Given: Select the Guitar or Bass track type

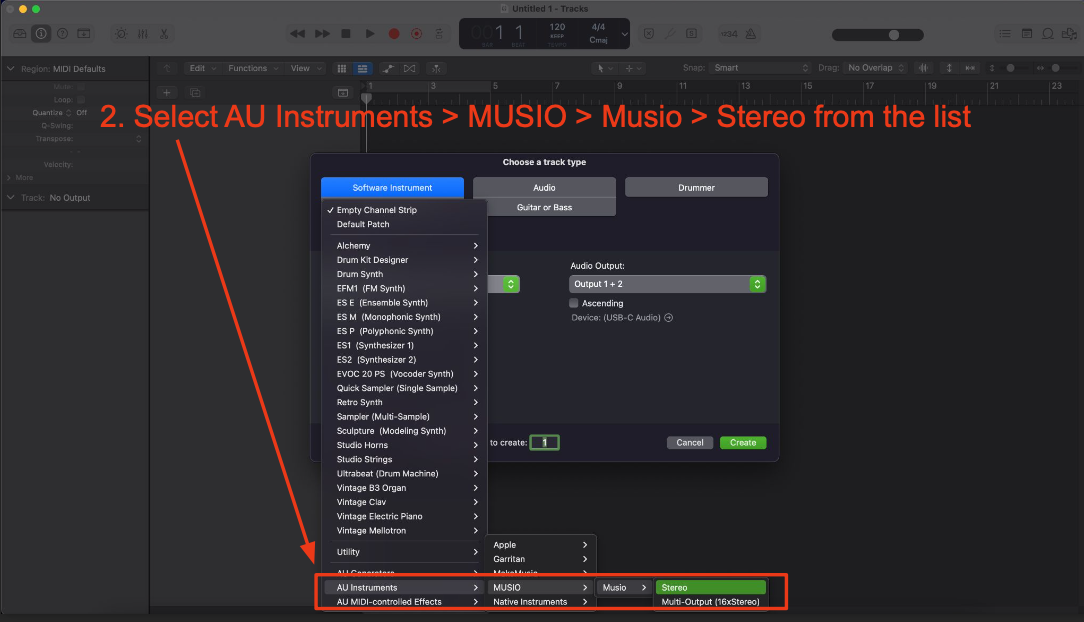Looking at the screenshot, I should (544, 207).
